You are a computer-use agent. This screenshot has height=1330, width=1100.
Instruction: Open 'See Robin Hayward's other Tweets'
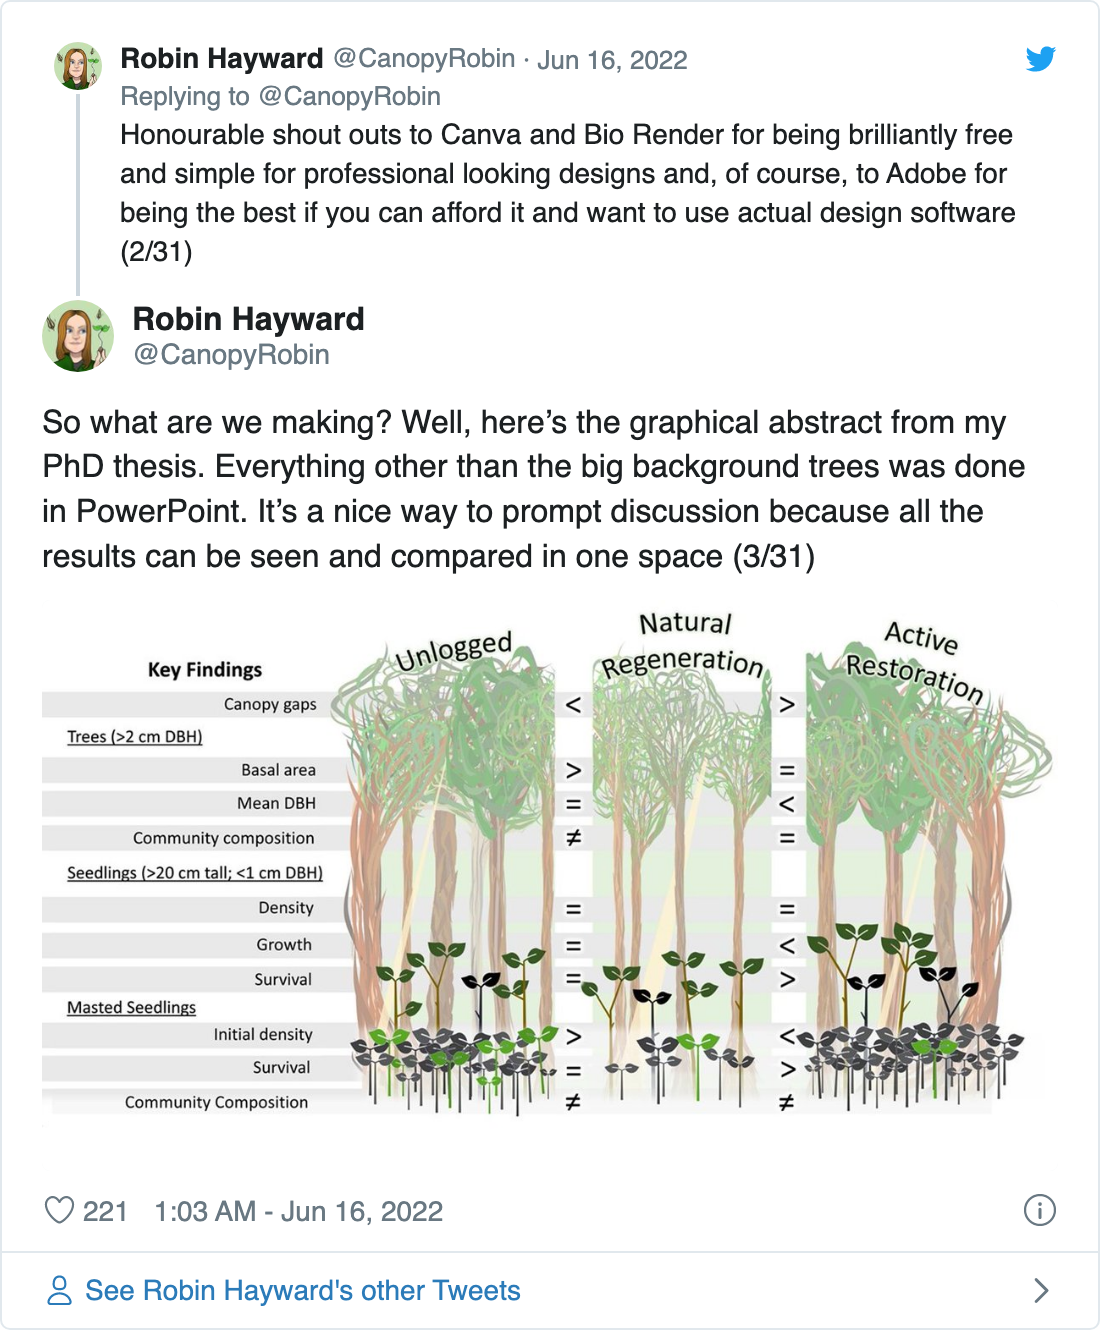[302, 1290]
